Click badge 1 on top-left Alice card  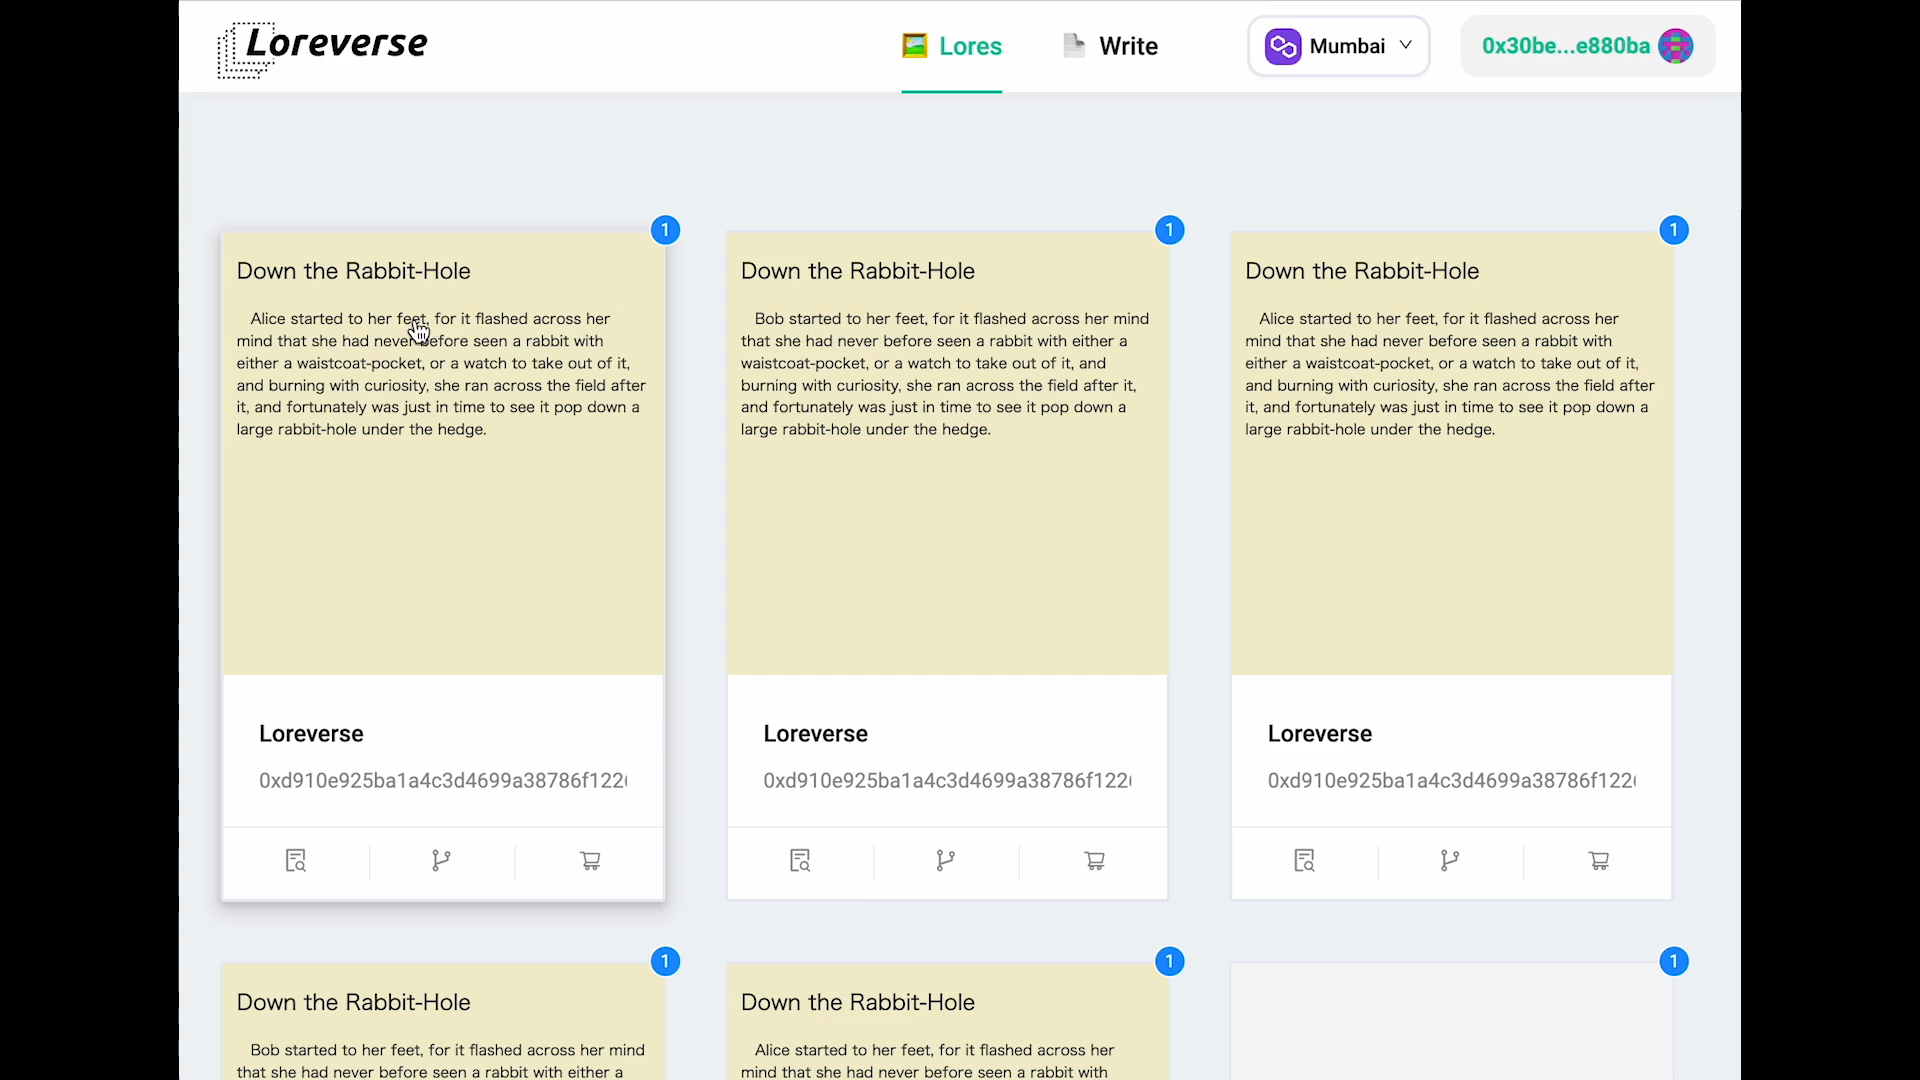click(665, 230)
